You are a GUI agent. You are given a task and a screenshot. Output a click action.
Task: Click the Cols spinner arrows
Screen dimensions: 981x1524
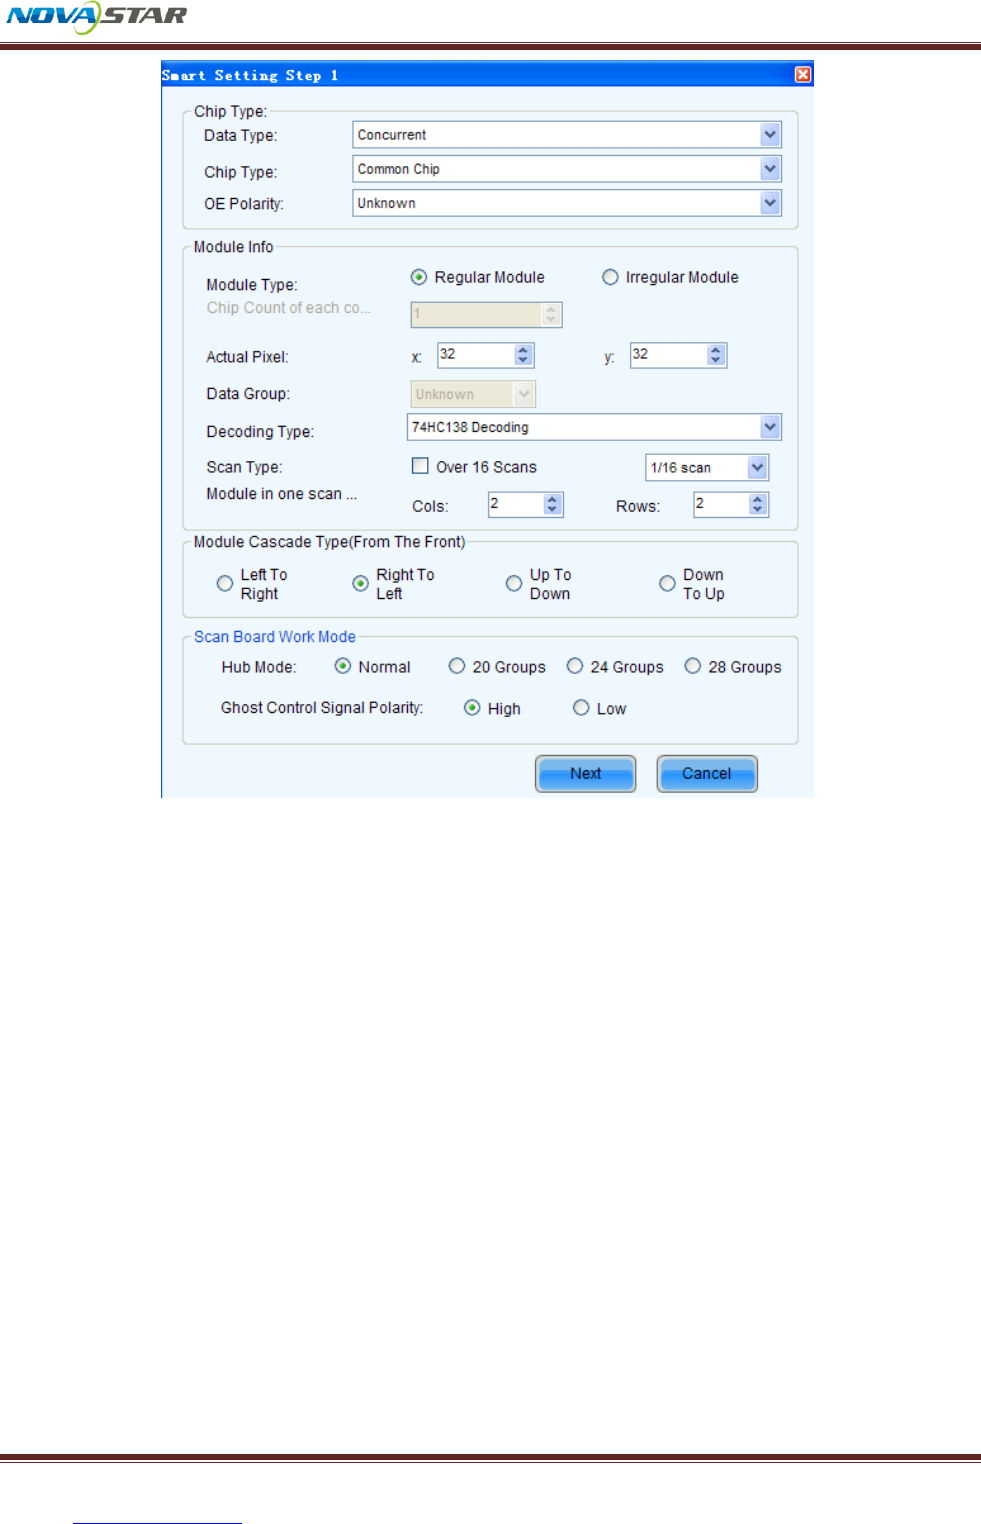(553, 504)
